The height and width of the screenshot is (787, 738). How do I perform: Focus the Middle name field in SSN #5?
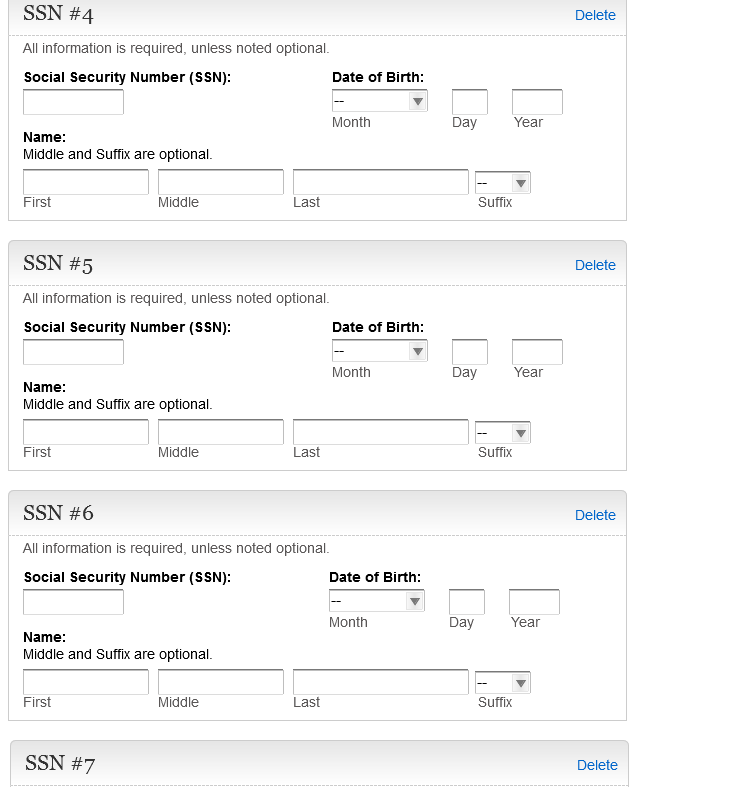(x=221, y=433)
